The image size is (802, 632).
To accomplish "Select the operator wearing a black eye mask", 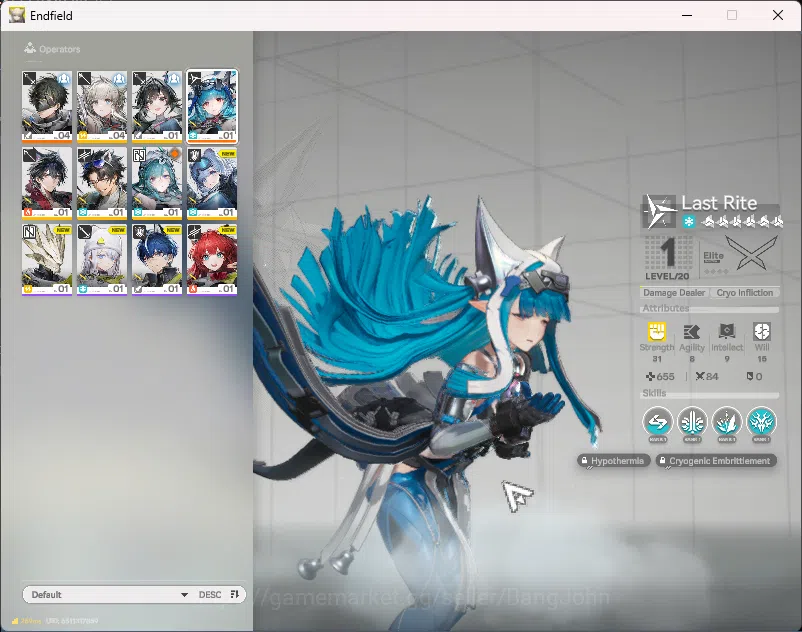I will 47,106.
